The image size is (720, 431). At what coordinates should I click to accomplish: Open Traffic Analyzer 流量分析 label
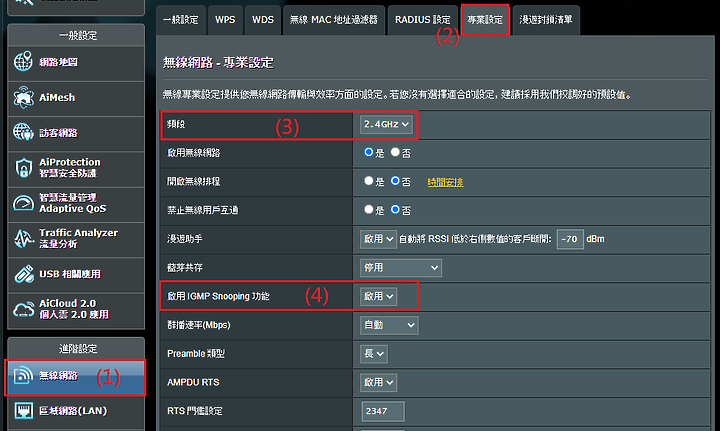point(79,238)
